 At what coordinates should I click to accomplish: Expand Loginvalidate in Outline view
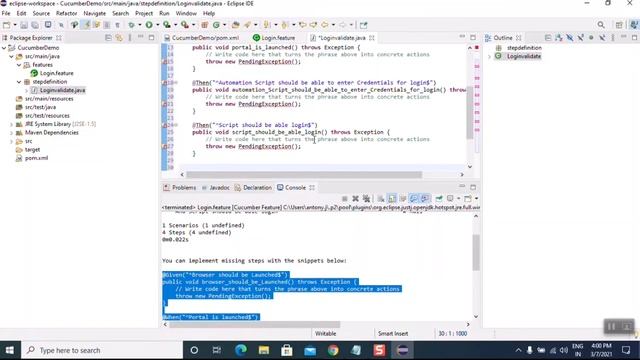489,56
